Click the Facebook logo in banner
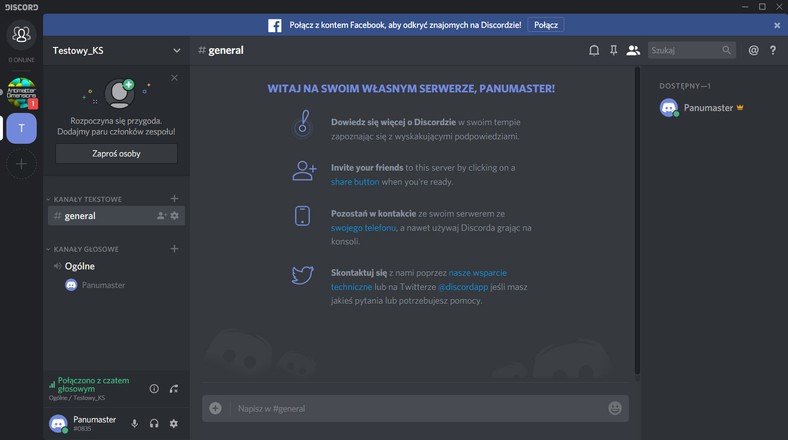 (x=274, y=25)
